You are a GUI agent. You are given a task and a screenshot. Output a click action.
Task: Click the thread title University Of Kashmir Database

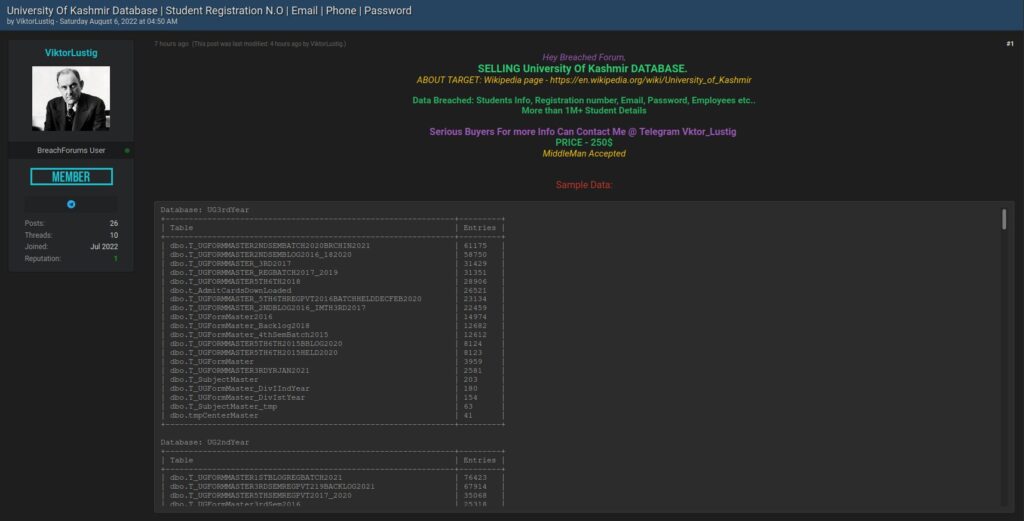point(209,10)
